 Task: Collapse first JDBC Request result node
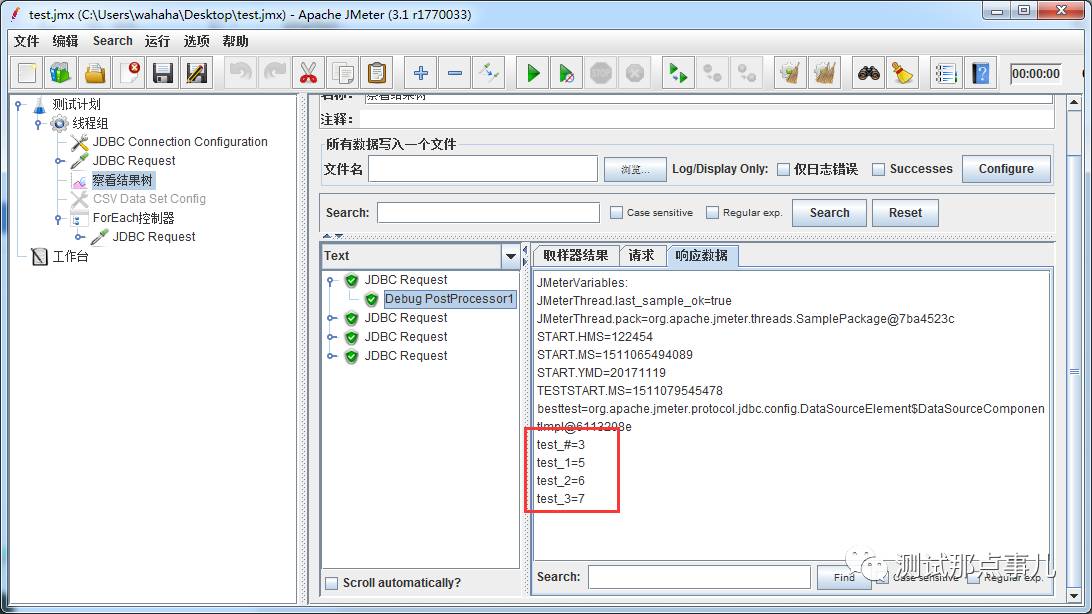point(332,281)
